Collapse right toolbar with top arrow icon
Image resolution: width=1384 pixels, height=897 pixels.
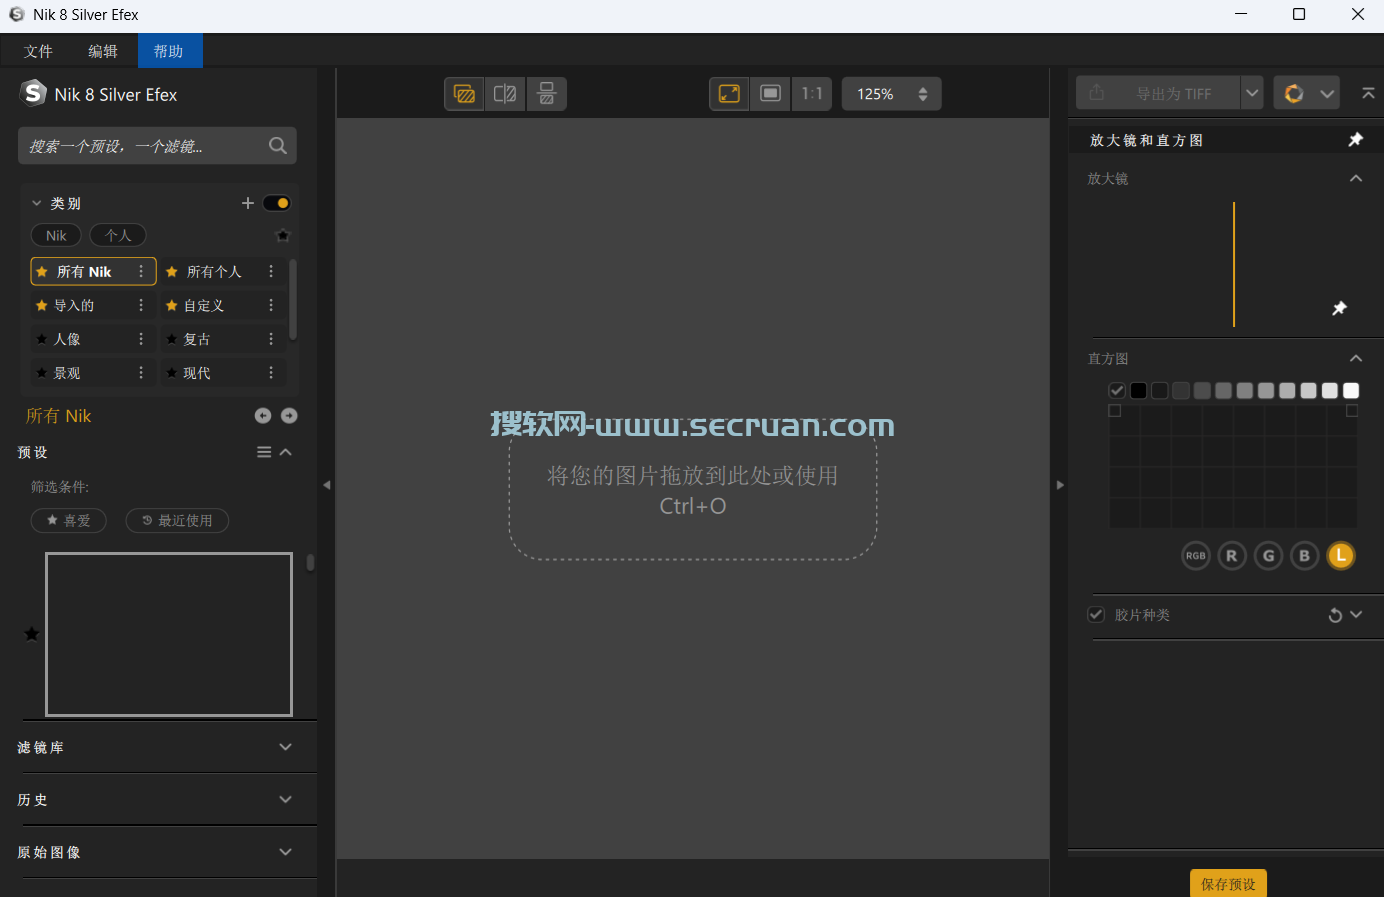point(1368,93)
